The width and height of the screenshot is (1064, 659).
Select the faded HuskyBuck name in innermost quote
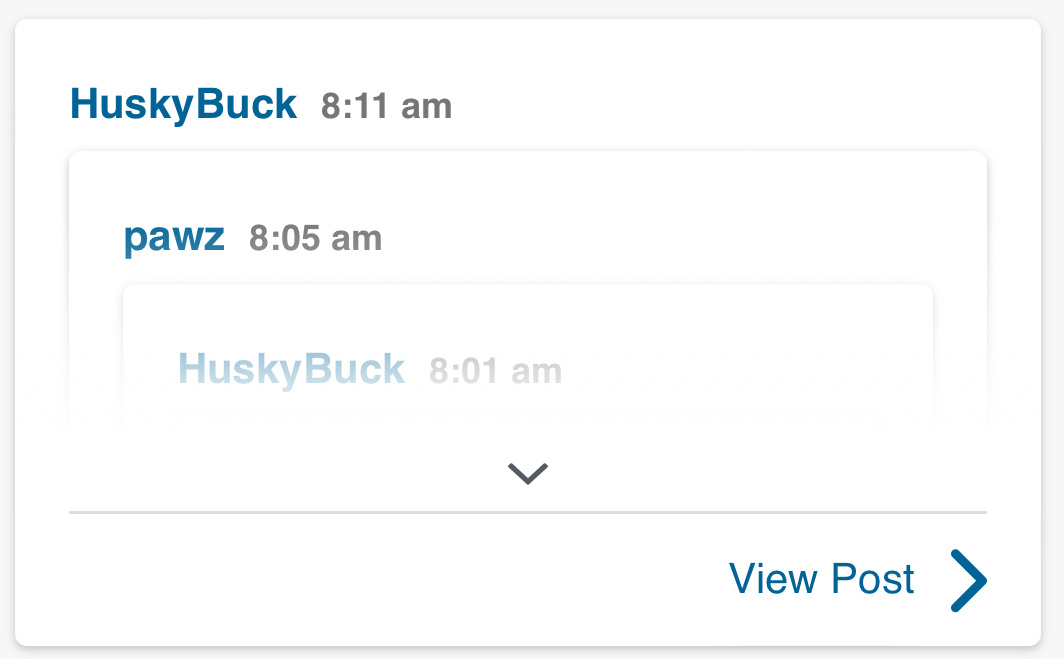[292, 369]
